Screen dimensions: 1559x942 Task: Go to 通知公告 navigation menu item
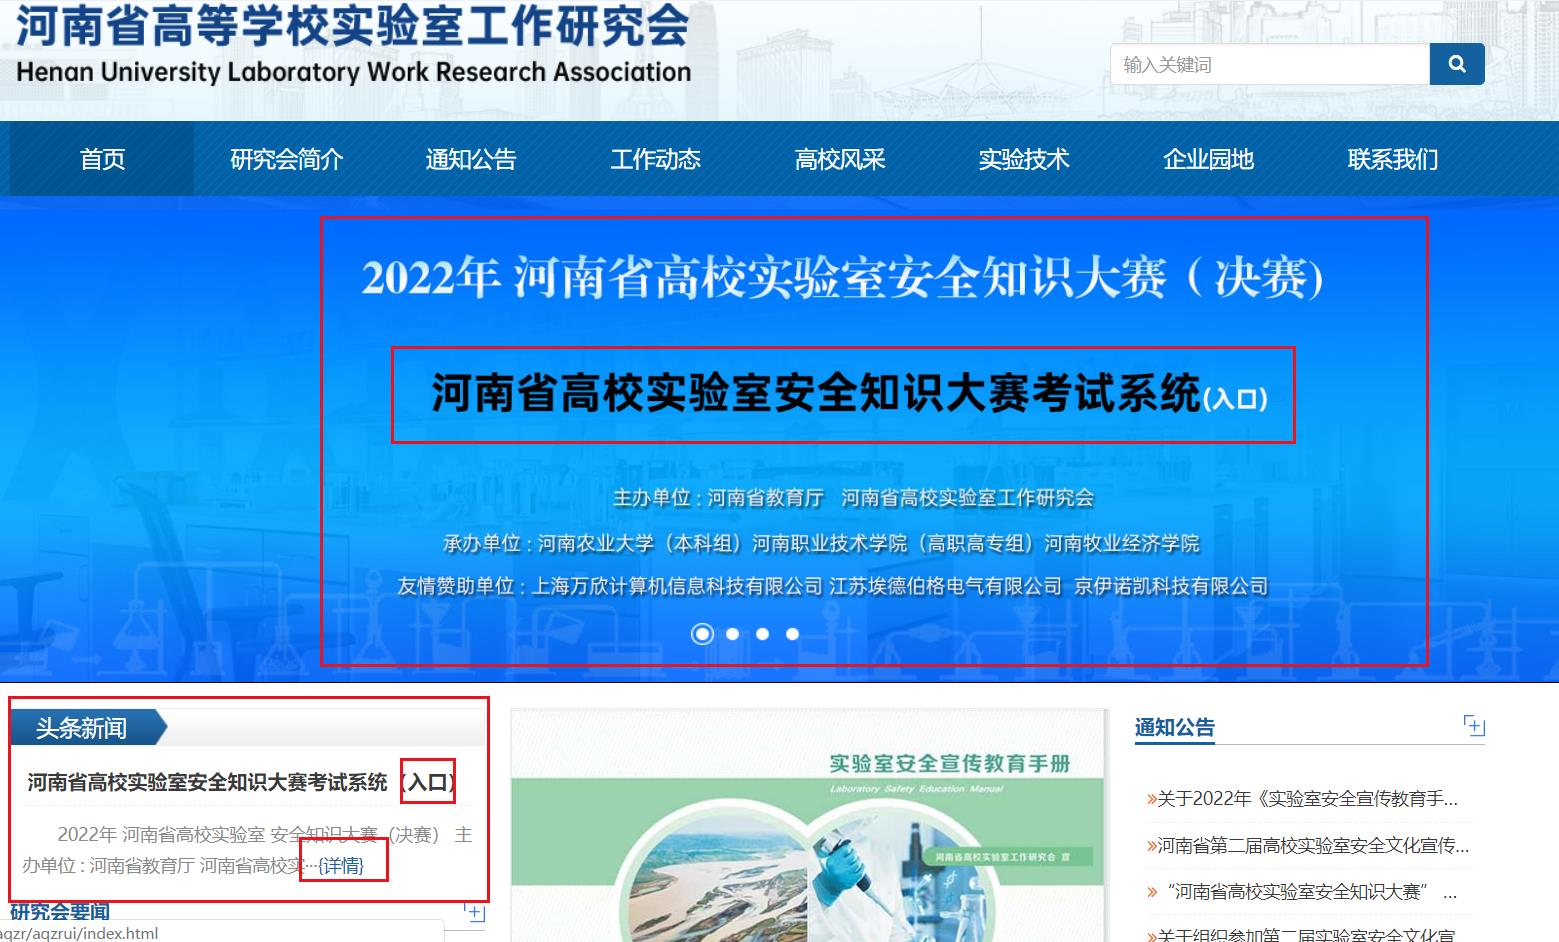[x=470, y=159]
